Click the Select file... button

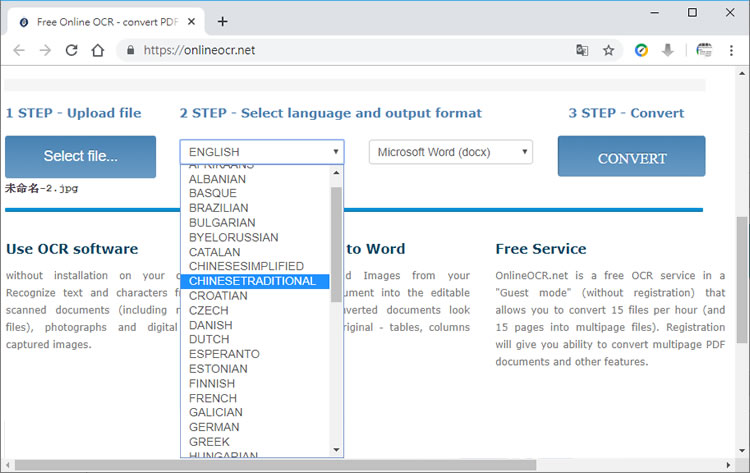coord(80,157)
